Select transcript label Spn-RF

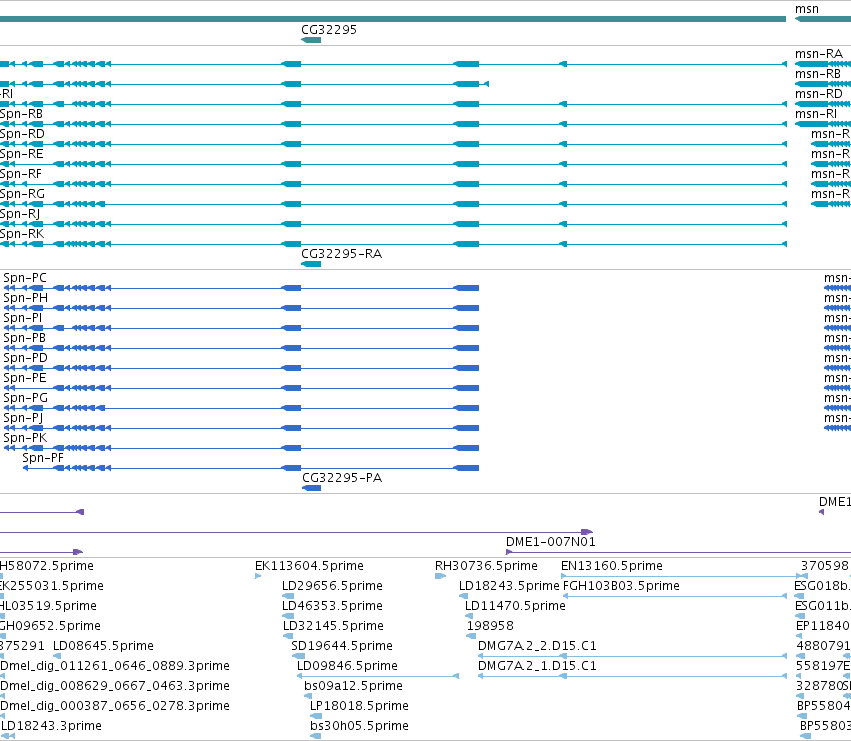click(x=21, y=175)
